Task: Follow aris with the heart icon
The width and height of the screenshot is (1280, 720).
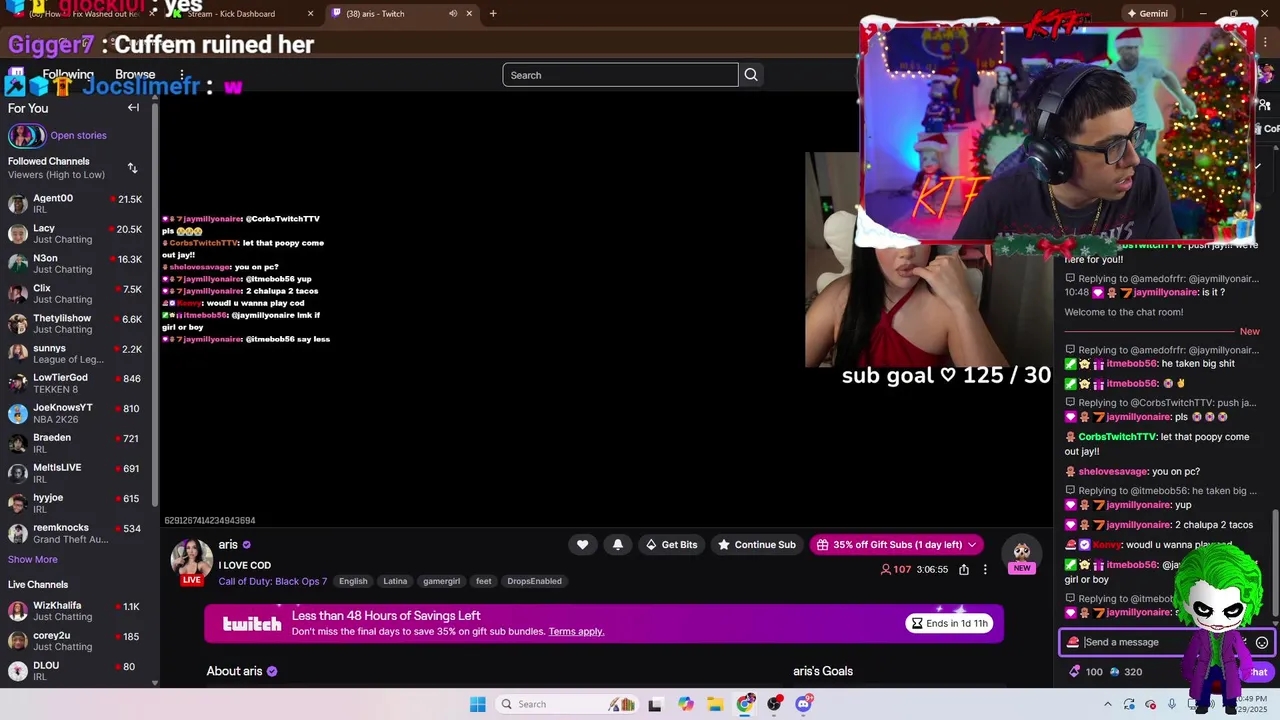Action: [x=582, y=545]
